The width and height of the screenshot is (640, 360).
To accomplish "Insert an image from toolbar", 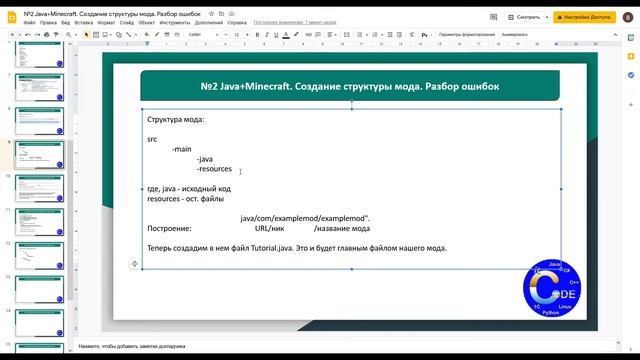I will click(105, 35).
